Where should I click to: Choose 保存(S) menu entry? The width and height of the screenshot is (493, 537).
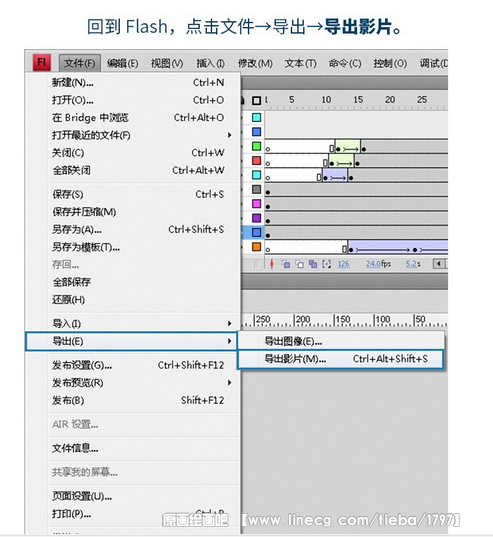(x=132, y=194)
